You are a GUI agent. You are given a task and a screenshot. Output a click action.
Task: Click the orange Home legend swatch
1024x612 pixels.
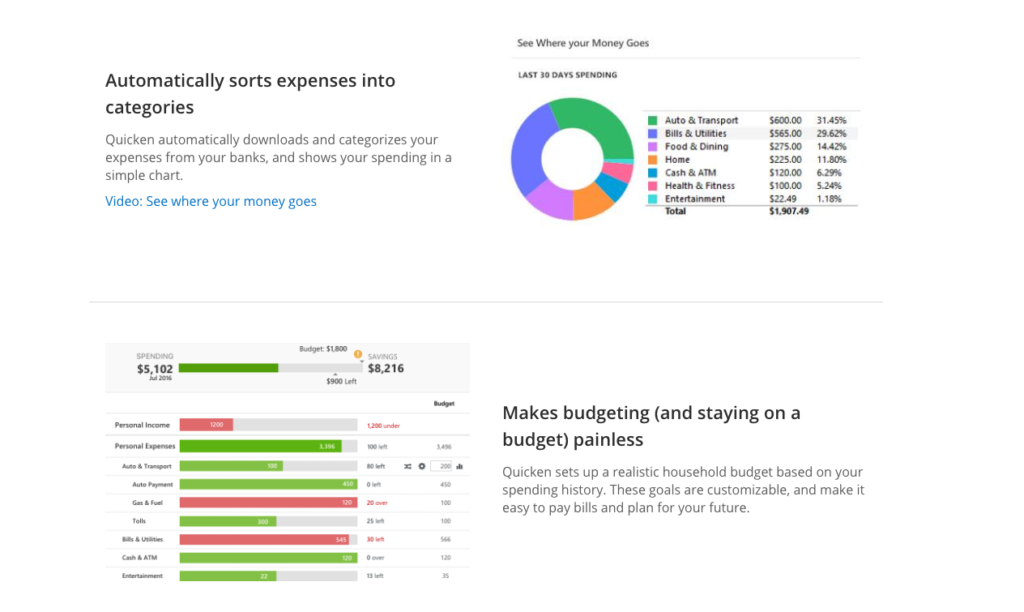click(x=652, y=159)
